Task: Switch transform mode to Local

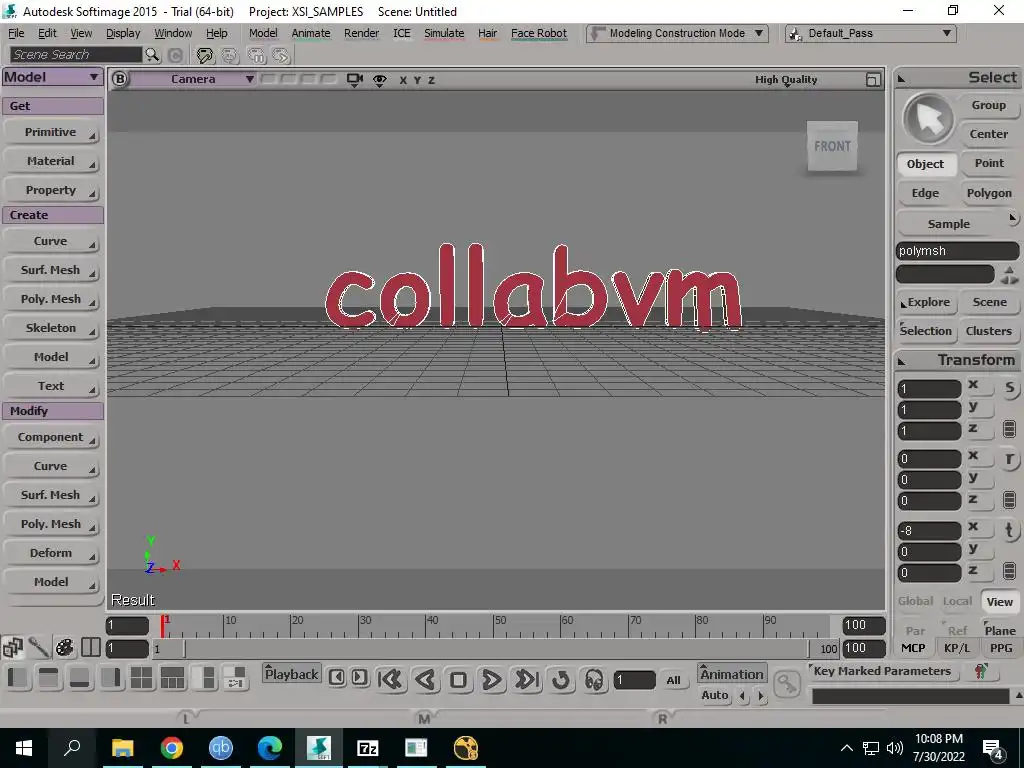Action: point(957,601)
